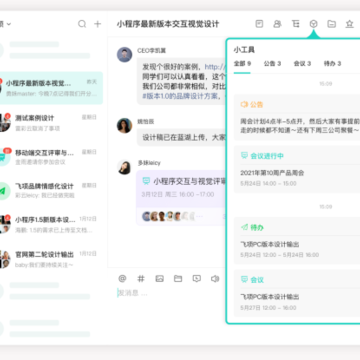Click the baby:我们要持续关注 preview text
Viewport: 360px width, 360px height.
point(44,265)
